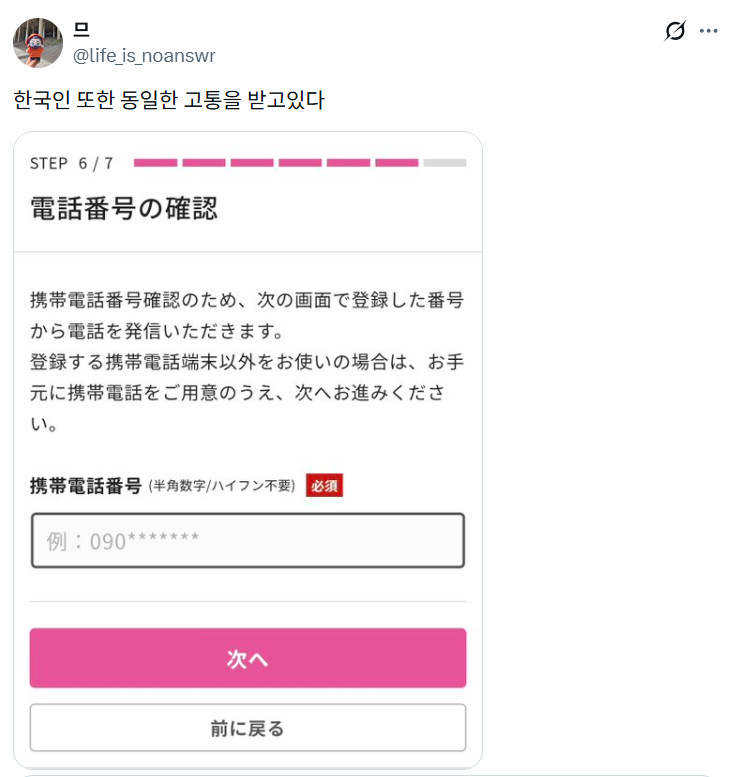Viewport: 738px width, 777px height.
Task: Click the 電話番号の確認 heading
Action: (123, 208)
